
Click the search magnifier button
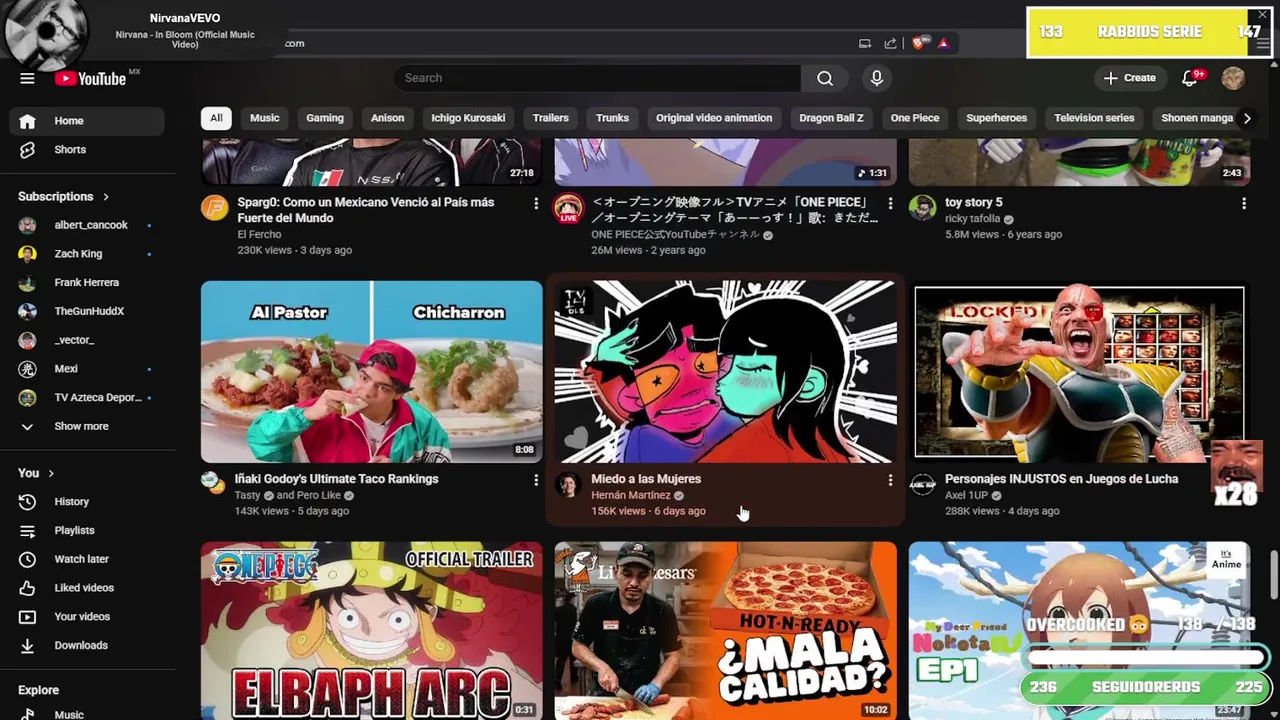[x=825, y=78]
